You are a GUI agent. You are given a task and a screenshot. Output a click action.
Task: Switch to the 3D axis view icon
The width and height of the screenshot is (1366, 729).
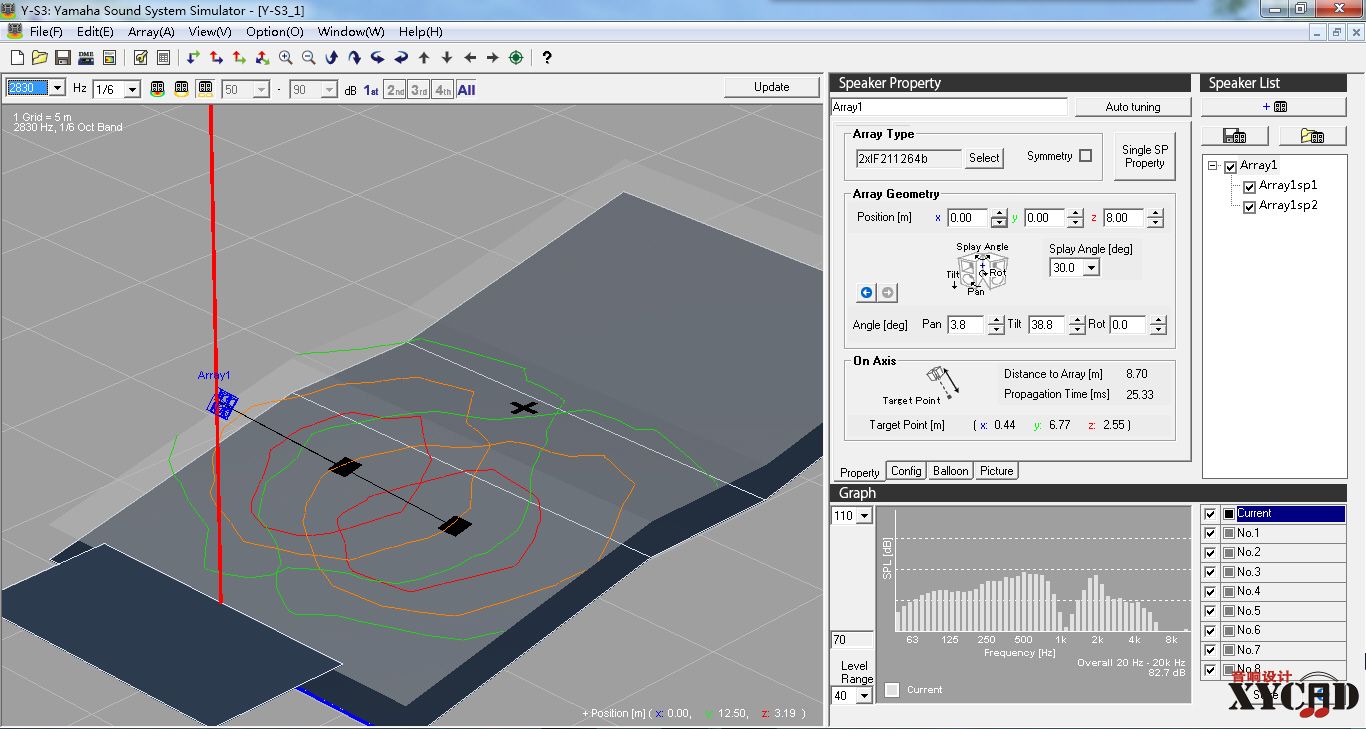[x=263, y=58]
